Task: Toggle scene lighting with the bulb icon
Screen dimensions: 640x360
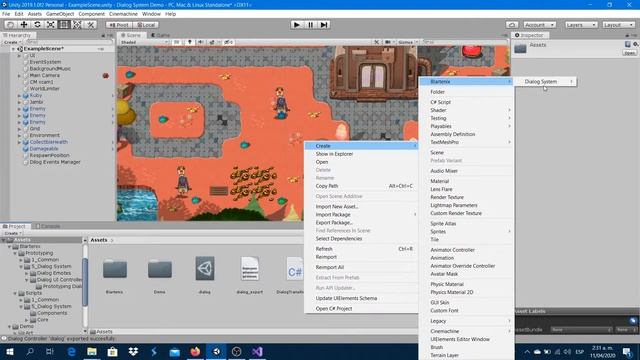Action: 189,42
